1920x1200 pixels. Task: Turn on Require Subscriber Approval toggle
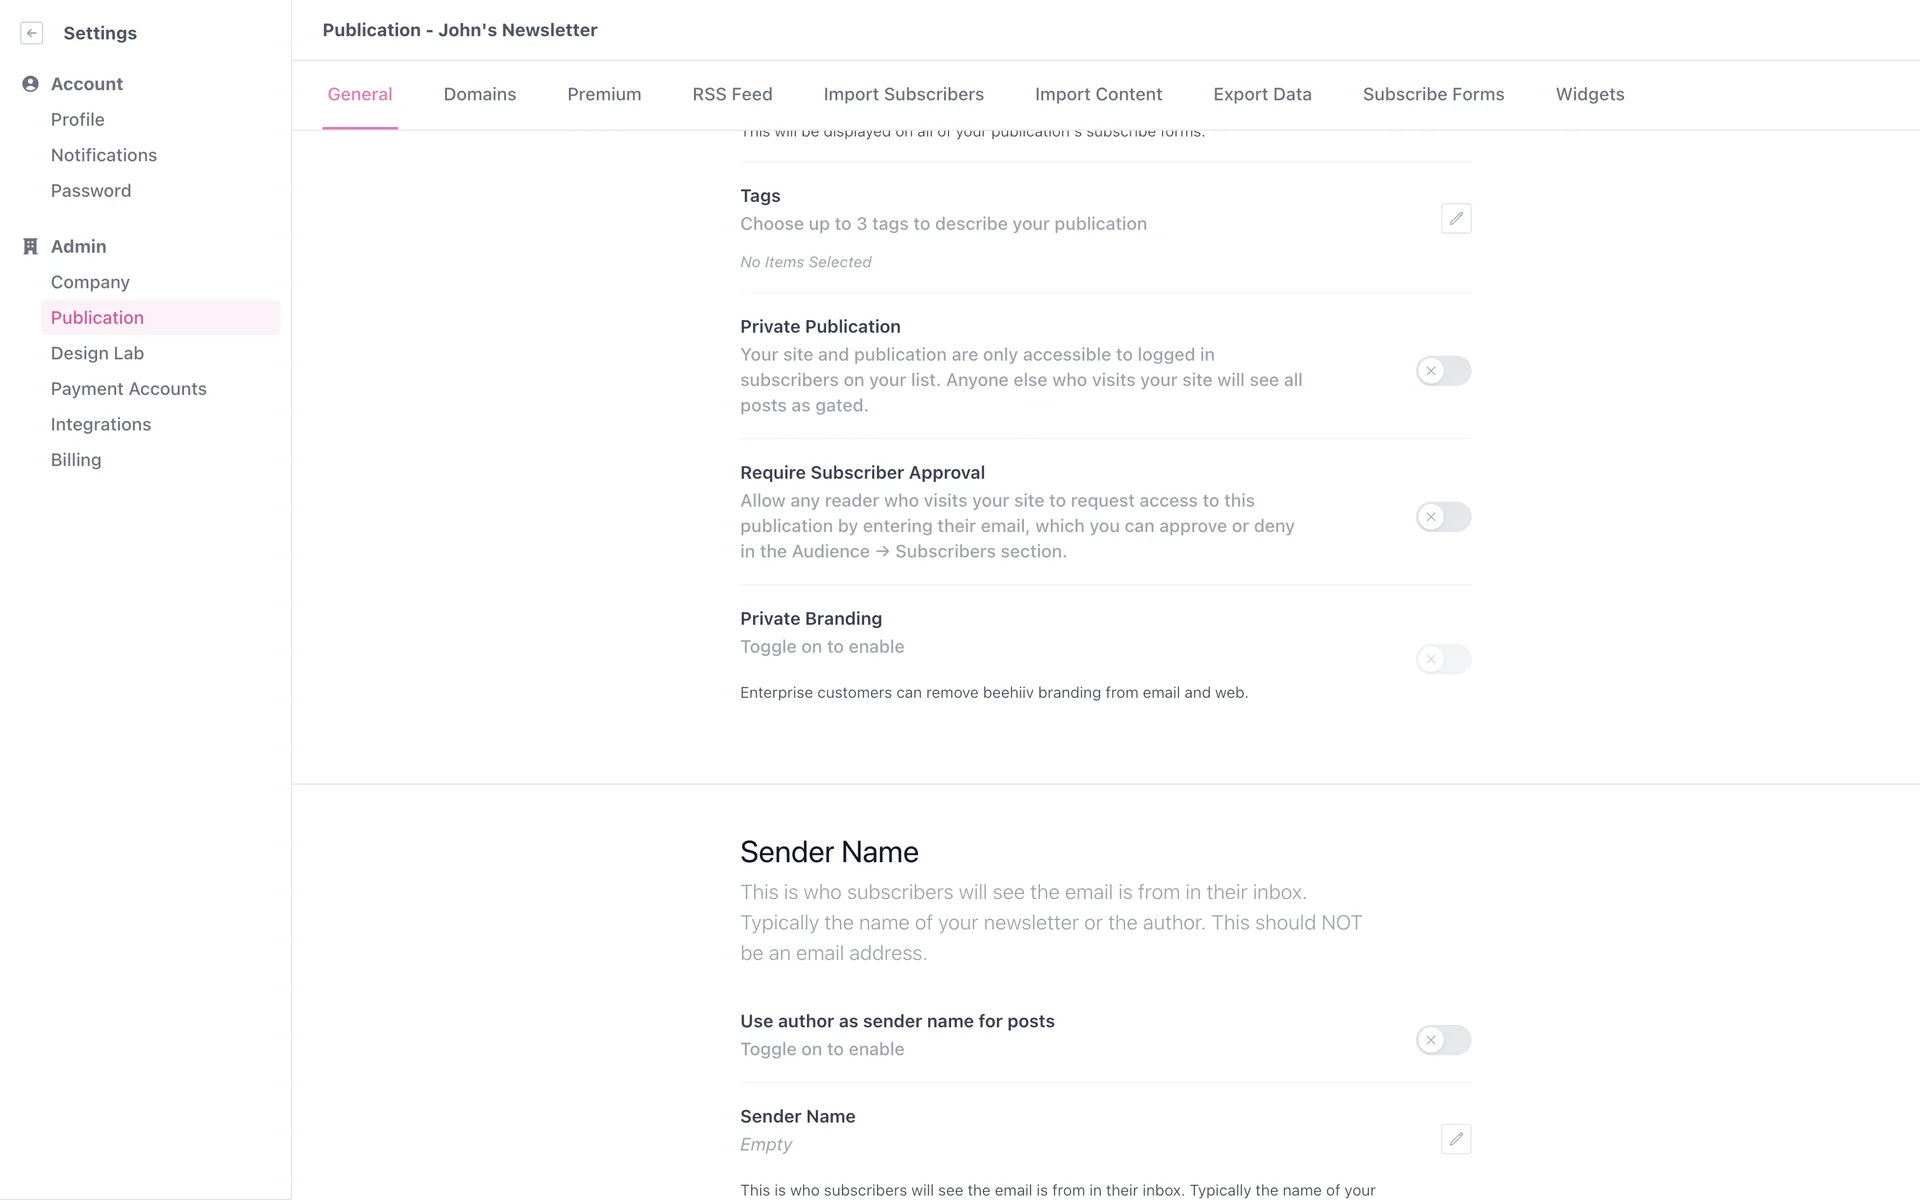tap(1443, 517)
